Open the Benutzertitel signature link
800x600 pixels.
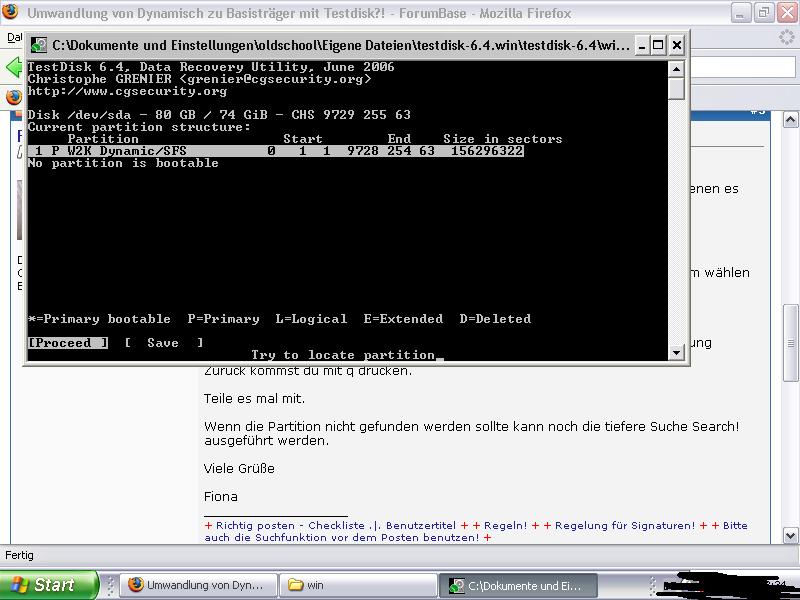[x=420, y=526]
